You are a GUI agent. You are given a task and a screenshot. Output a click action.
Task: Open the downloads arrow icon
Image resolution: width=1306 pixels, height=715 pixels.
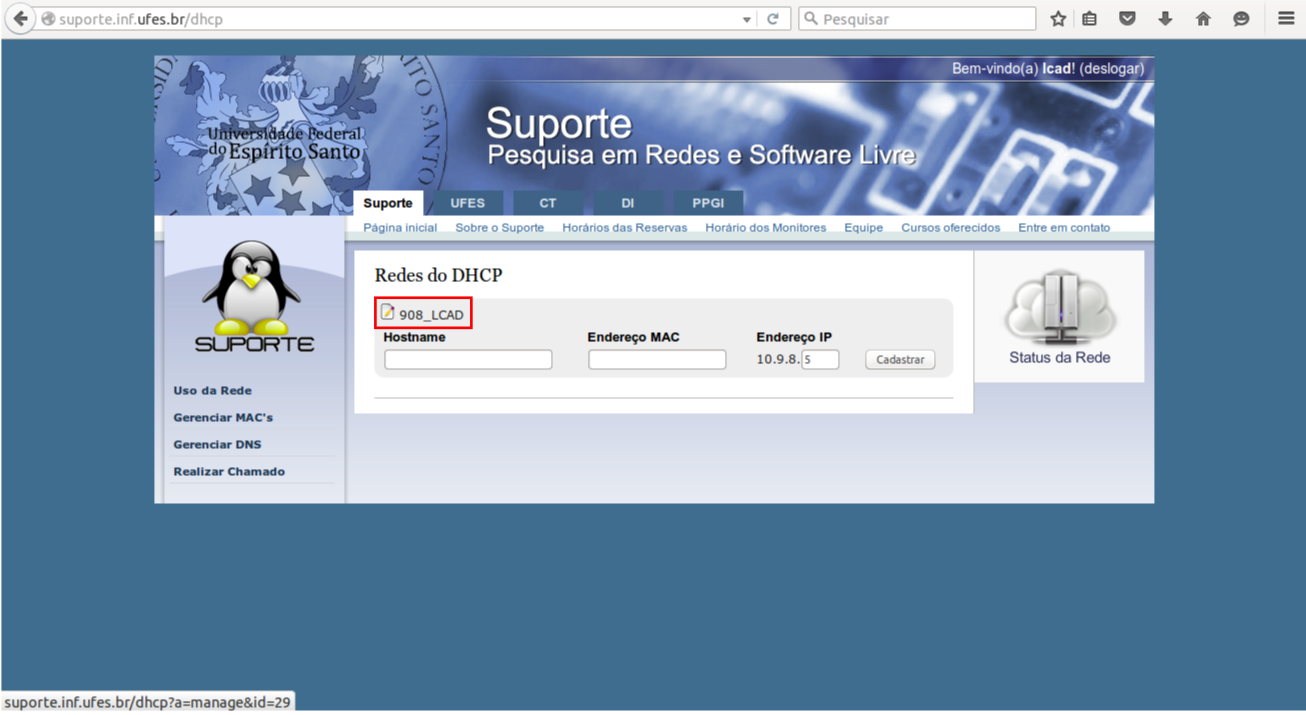point(1165,19)
